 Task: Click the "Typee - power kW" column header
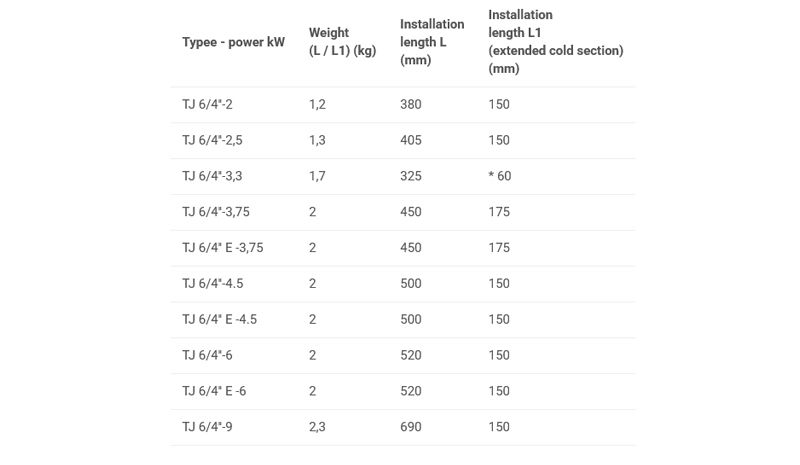233,42
